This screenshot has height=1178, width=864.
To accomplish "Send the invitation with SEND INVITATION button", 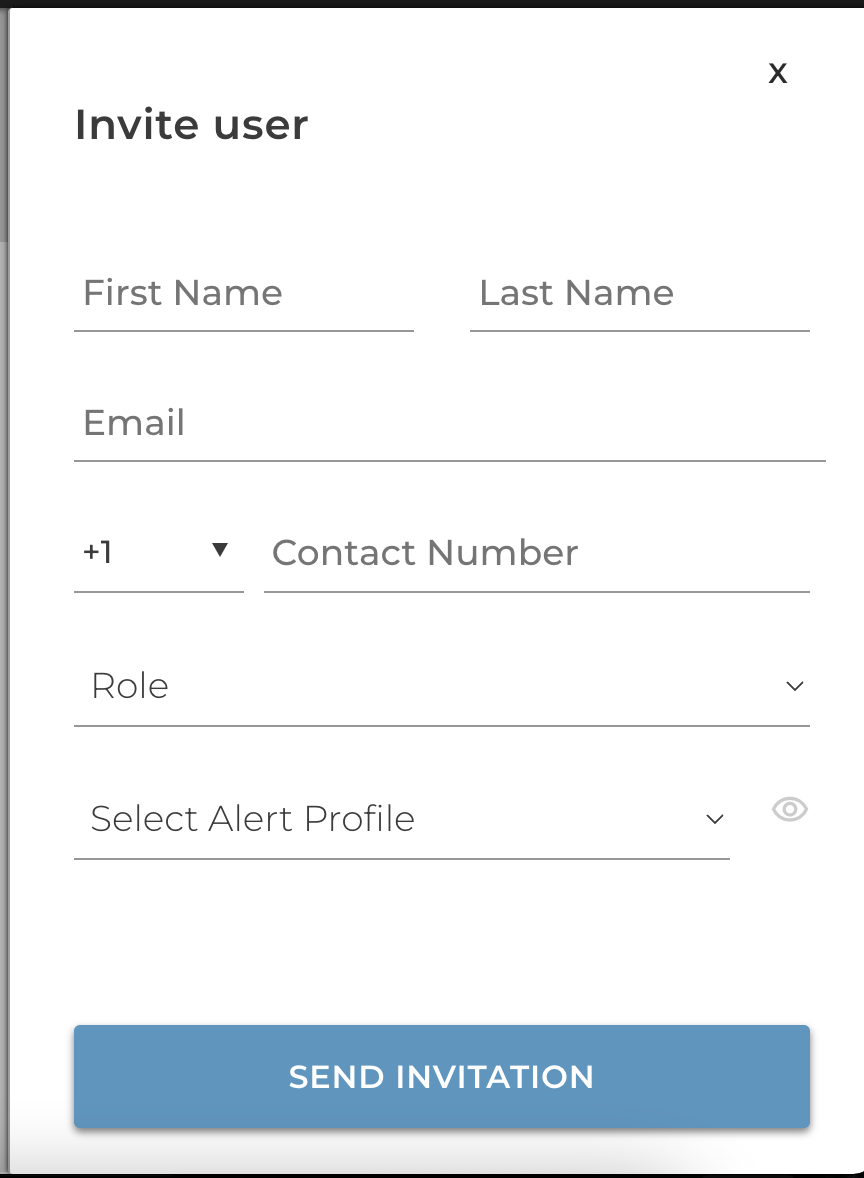I will 442,1077.
